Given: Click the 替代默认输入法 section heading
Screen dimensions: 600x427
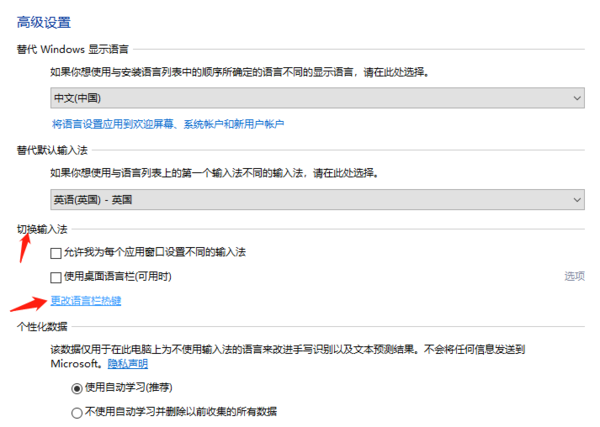Looking at the screenshot, I should (52, 150).
